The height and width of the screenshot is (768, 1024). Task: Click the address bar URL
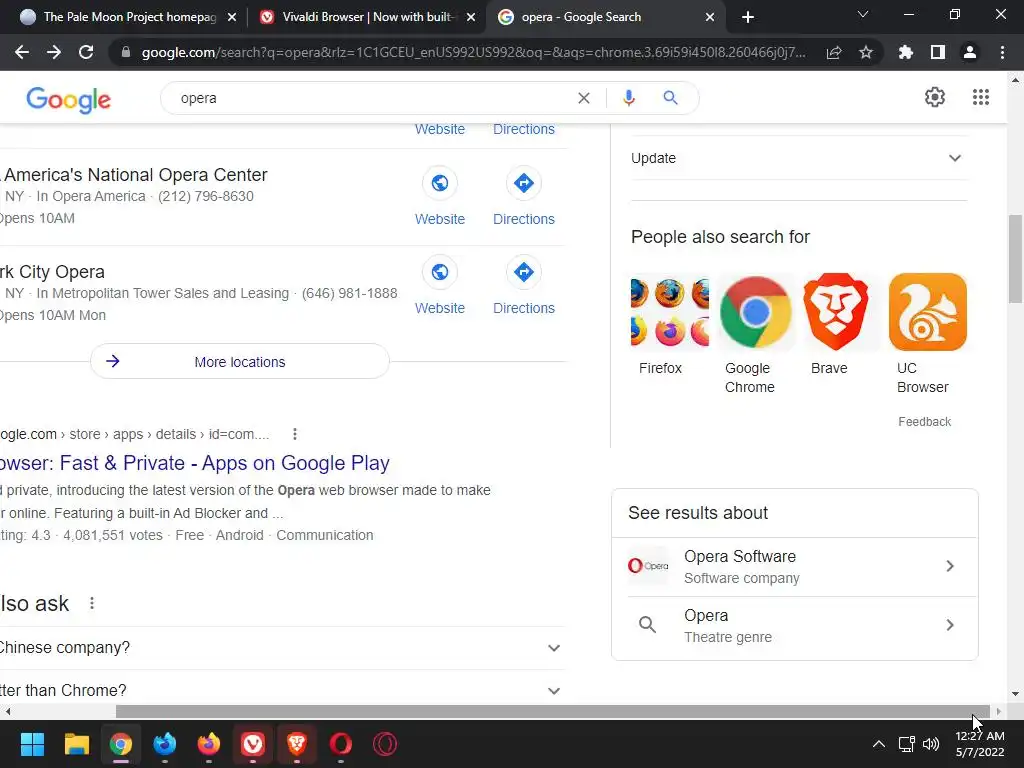coord(473,52)
